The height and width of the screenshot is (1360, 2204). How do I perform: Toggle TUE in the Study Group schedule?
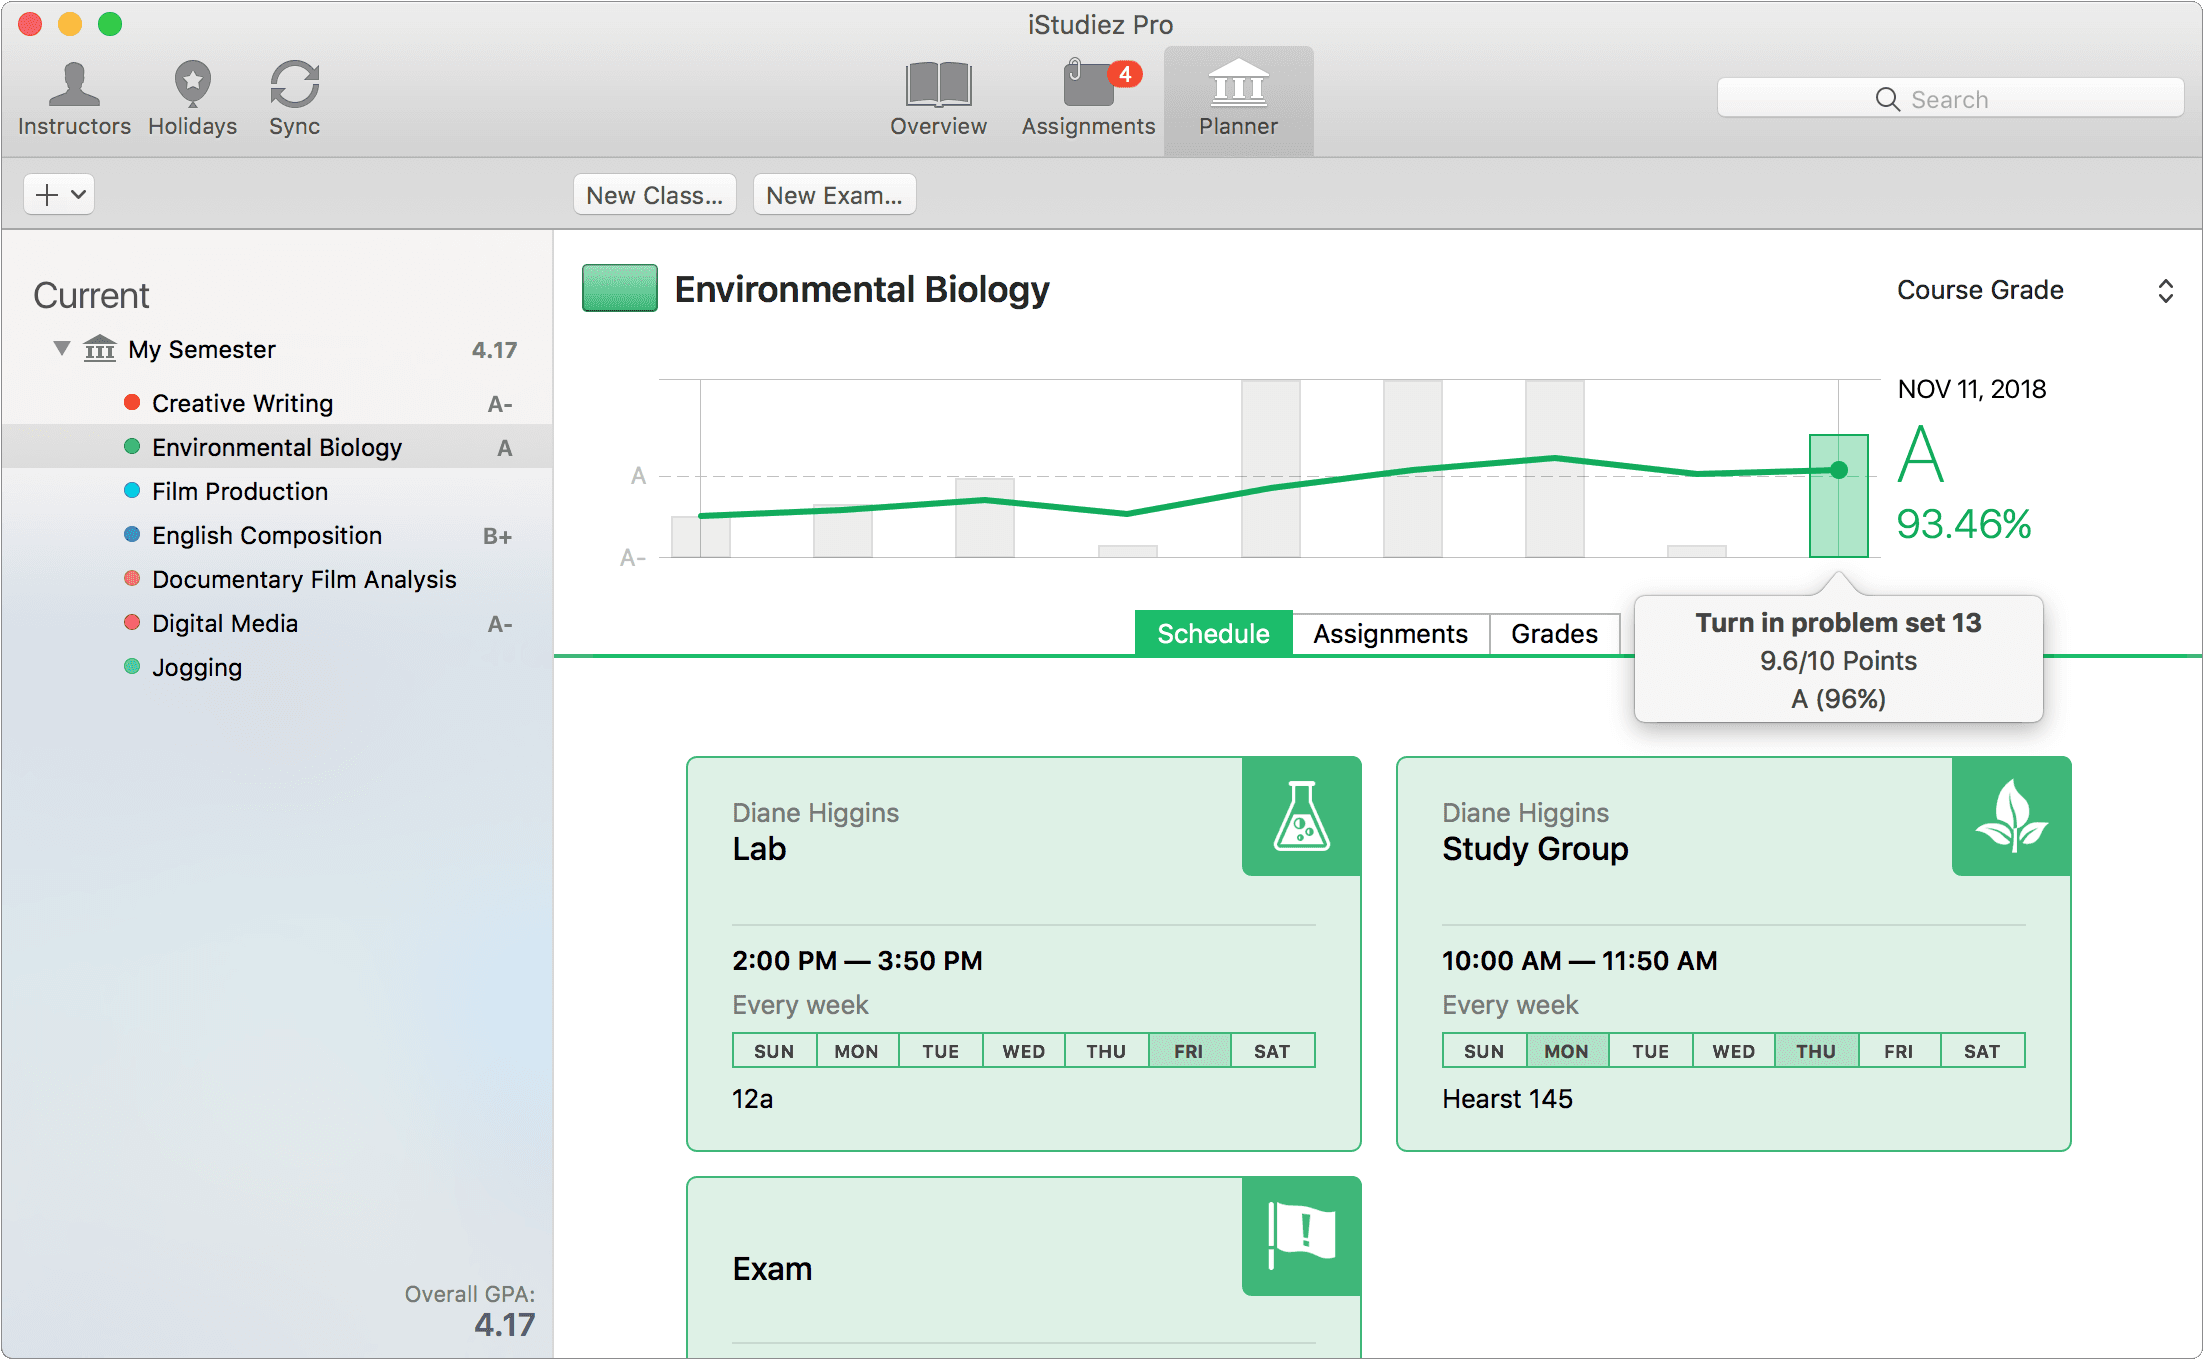[1651, 1051]
